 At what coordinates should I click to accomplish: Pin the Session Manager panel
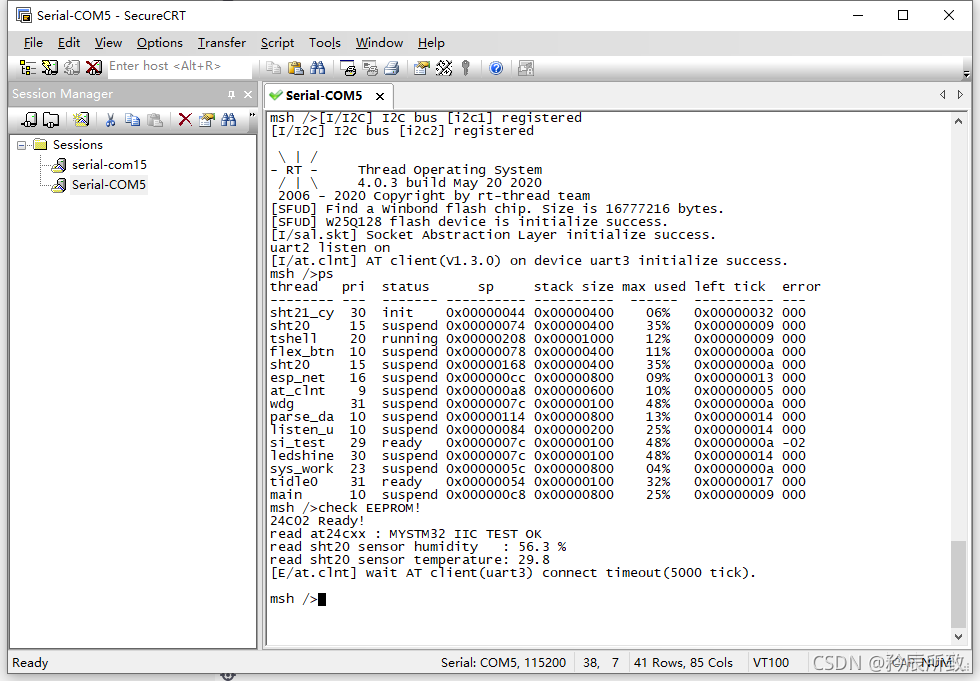(x=231, y=94)
